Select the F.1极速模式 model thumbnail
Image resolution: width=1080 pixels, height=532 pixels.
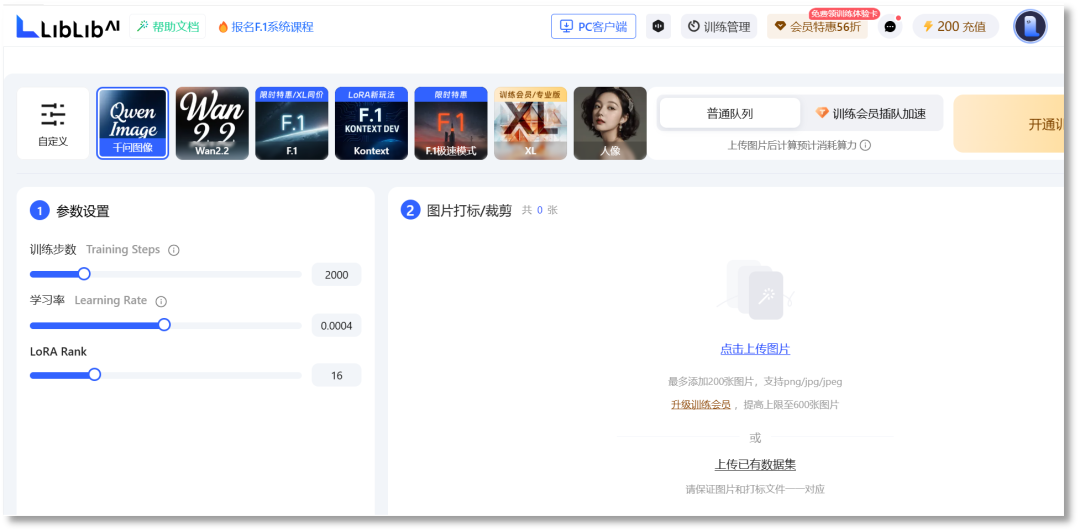tap(450, 123)
